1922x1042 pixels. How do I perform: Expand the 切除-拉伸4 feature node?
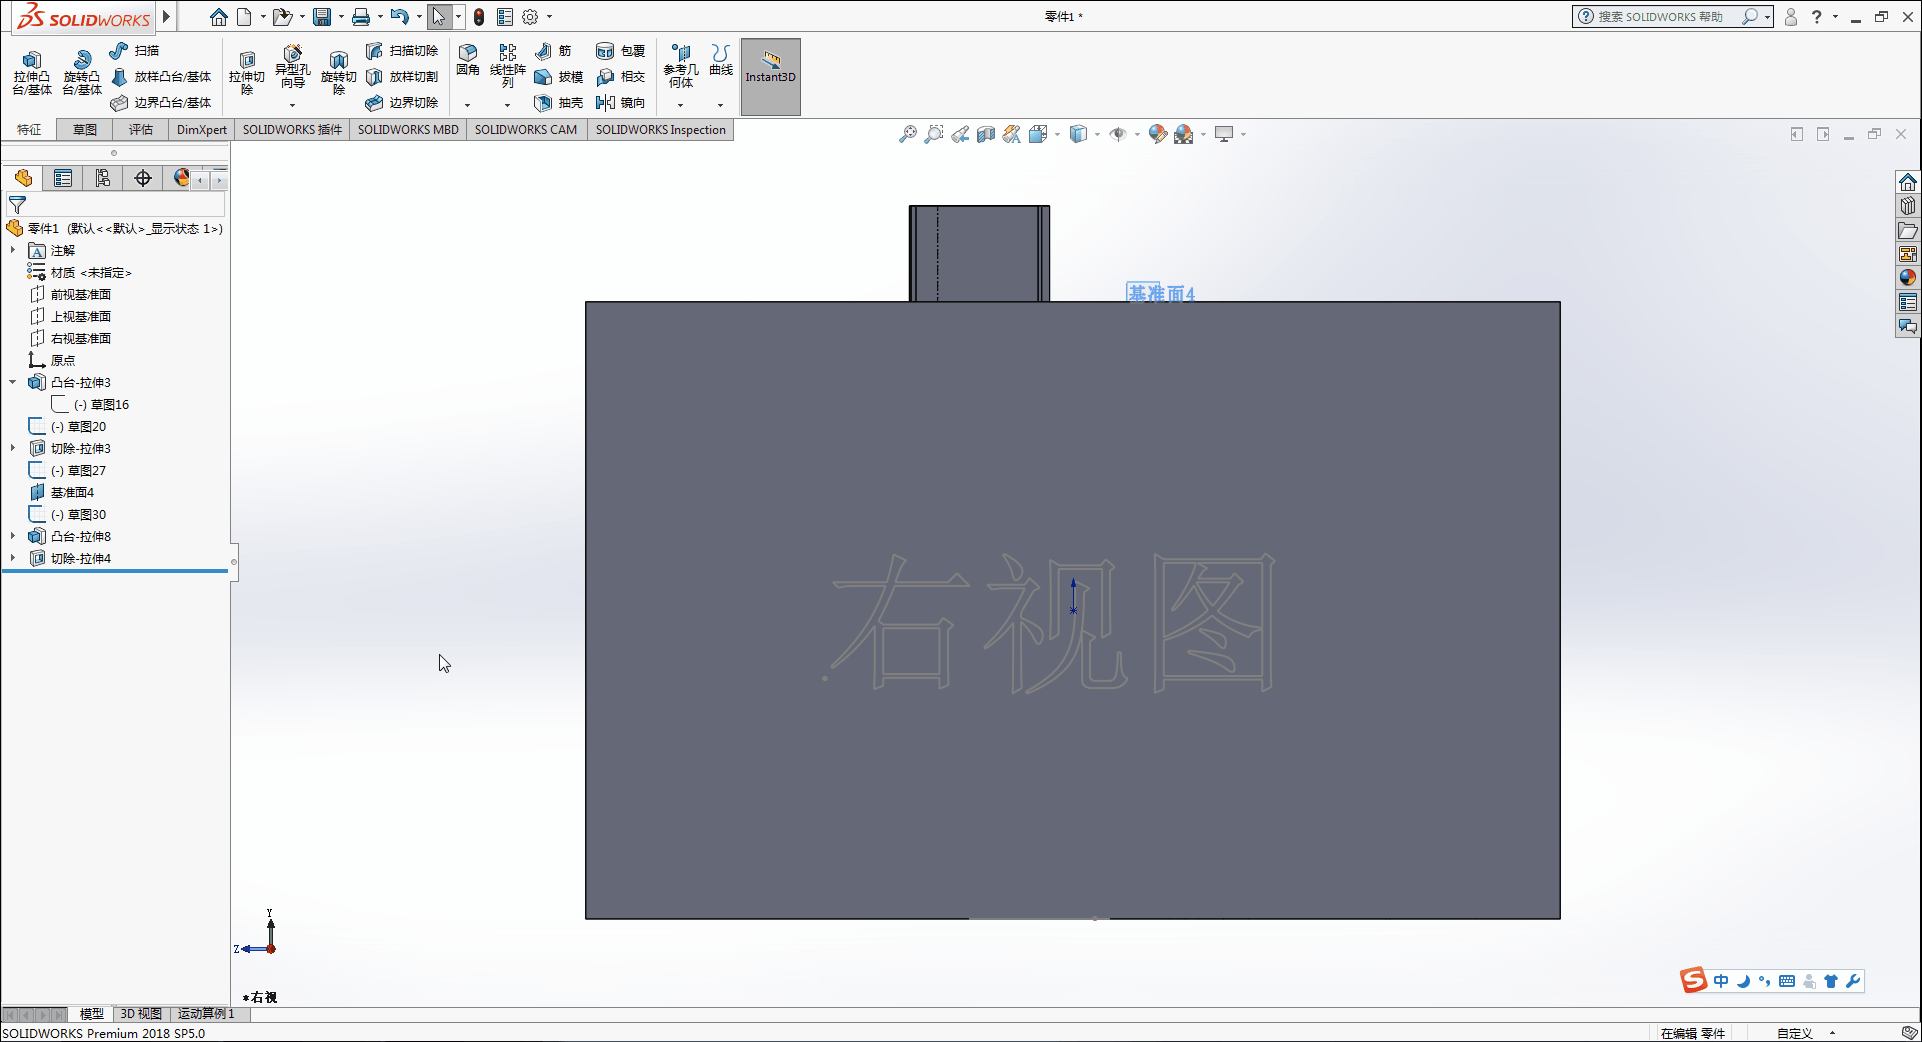point(13,558)
